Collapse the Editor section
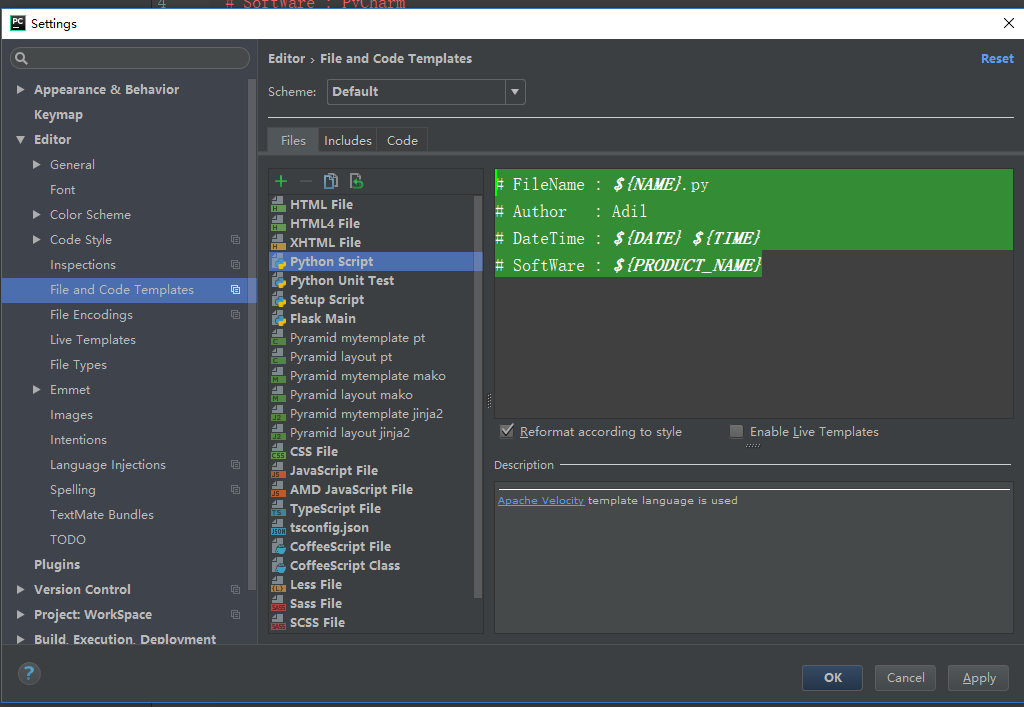The image size is (1024, 707). pyautogui.click(x=20, y=139)
